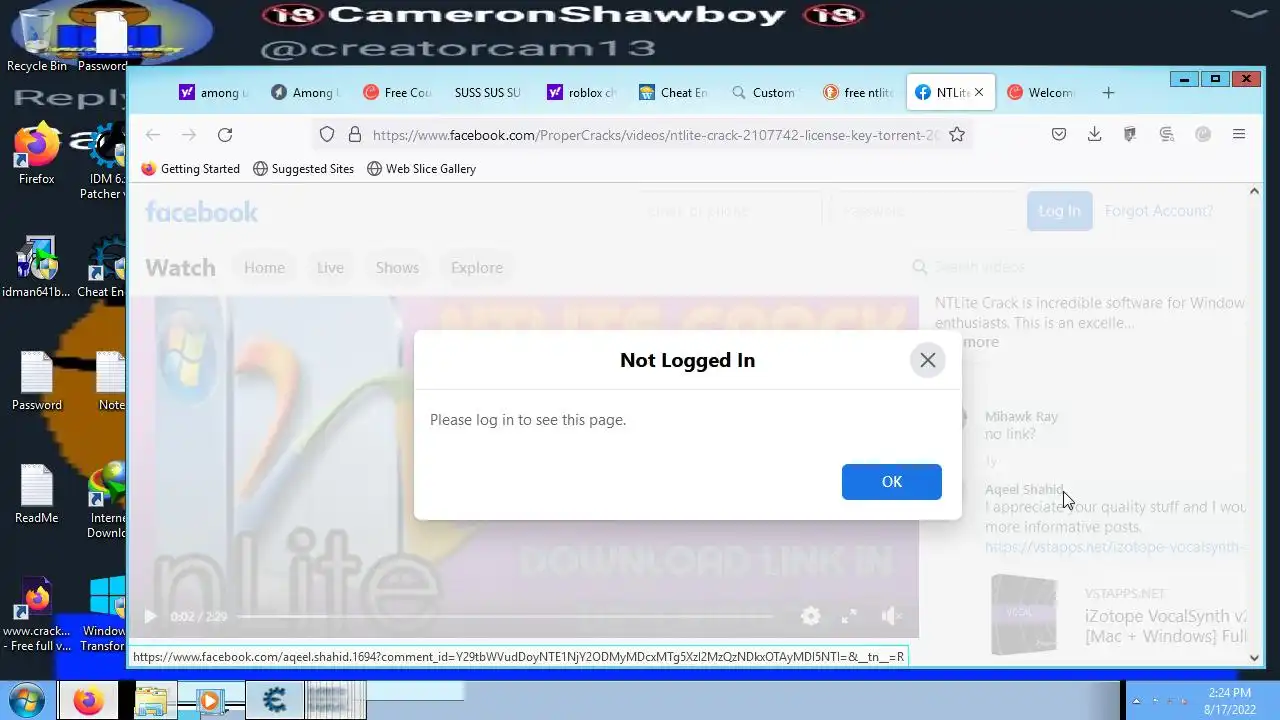Open the Cheat Engine taskbar icon

pyautogui.click(x=273, y=700)
